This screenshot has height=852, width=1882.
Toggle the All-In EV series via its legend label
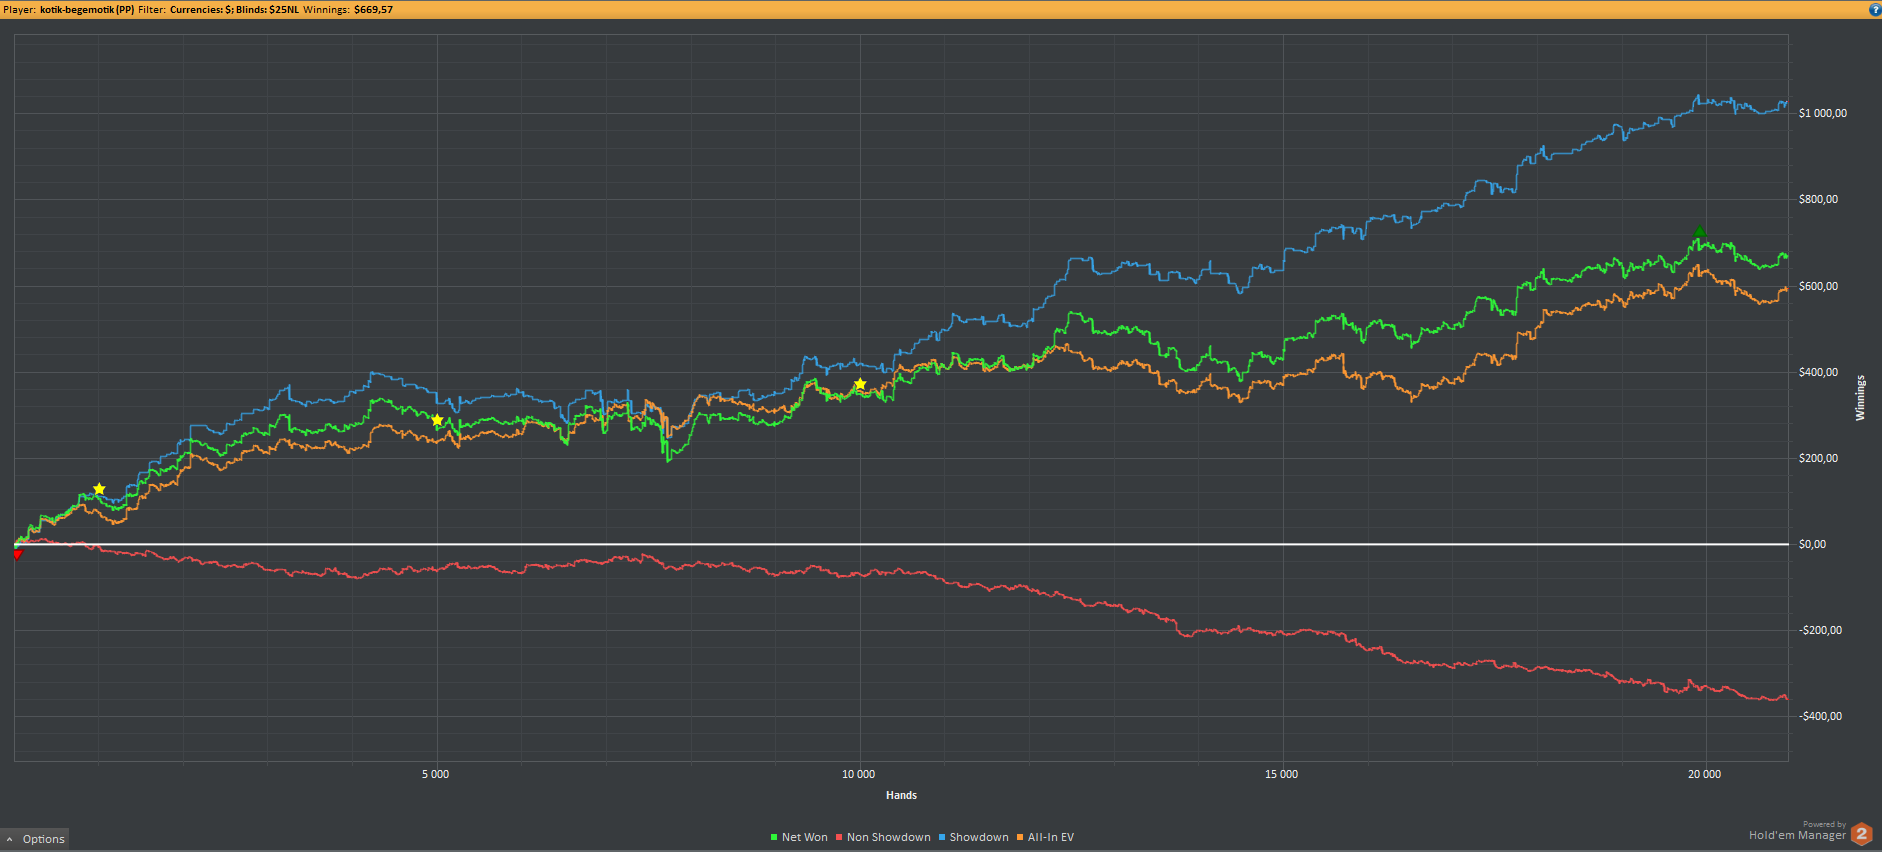pyautogui.click(x=1051, y=837)
